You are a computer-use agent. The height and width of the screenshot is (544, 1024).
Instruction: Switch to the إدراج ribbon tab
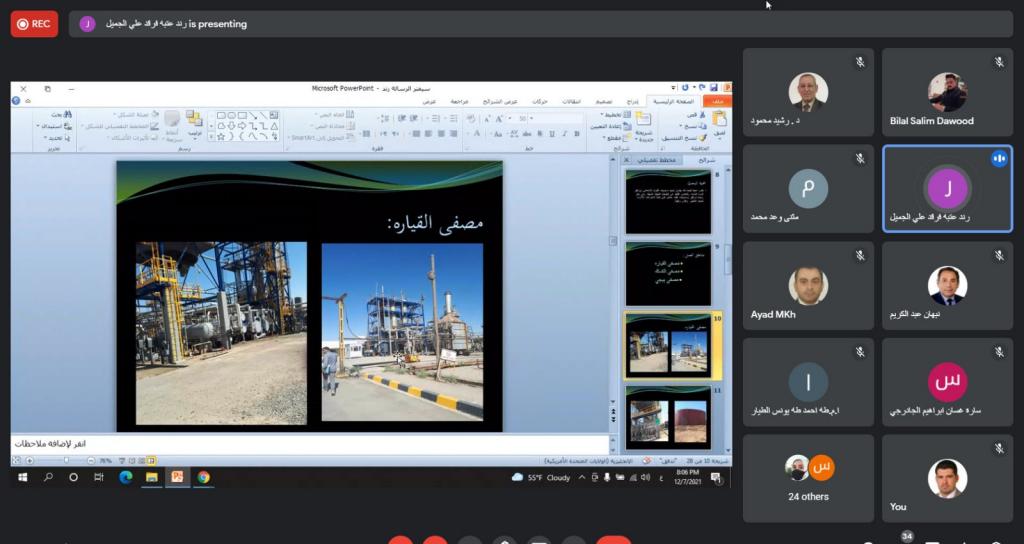click(x=632, y=101)
